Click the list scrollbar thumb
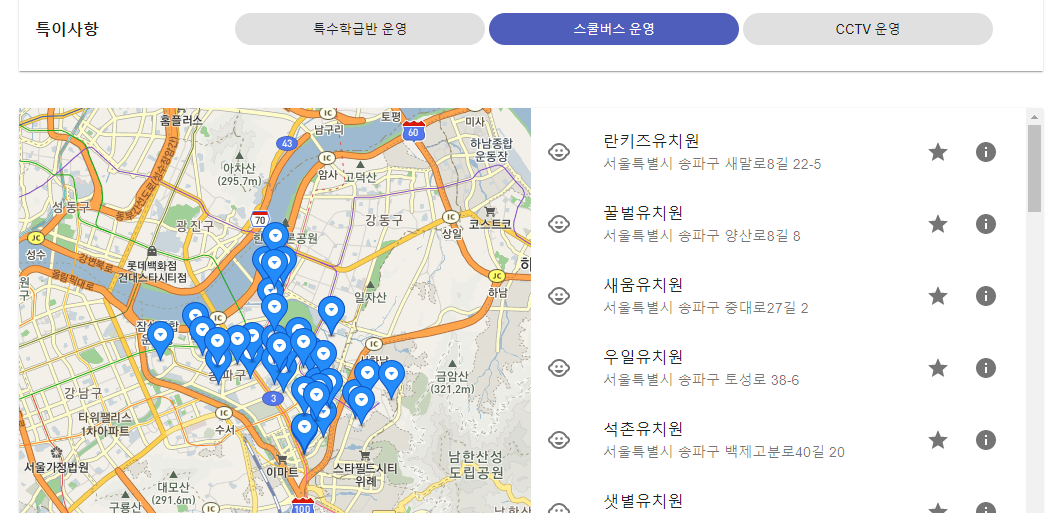The height and width of the screenshot is (513, 1063). point(1034,168)
